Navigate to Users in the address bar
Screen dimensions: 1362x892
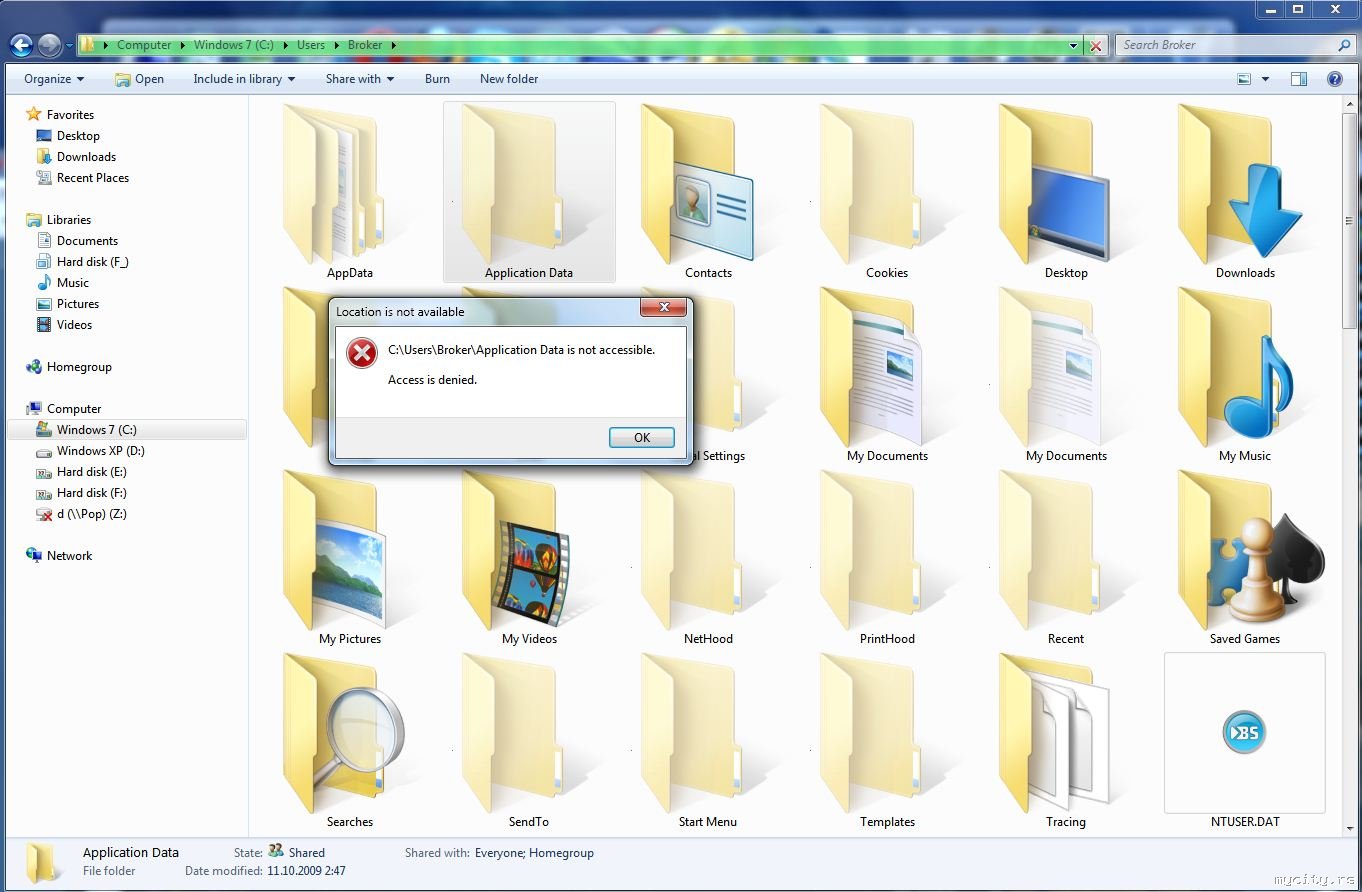pos(311,45)
